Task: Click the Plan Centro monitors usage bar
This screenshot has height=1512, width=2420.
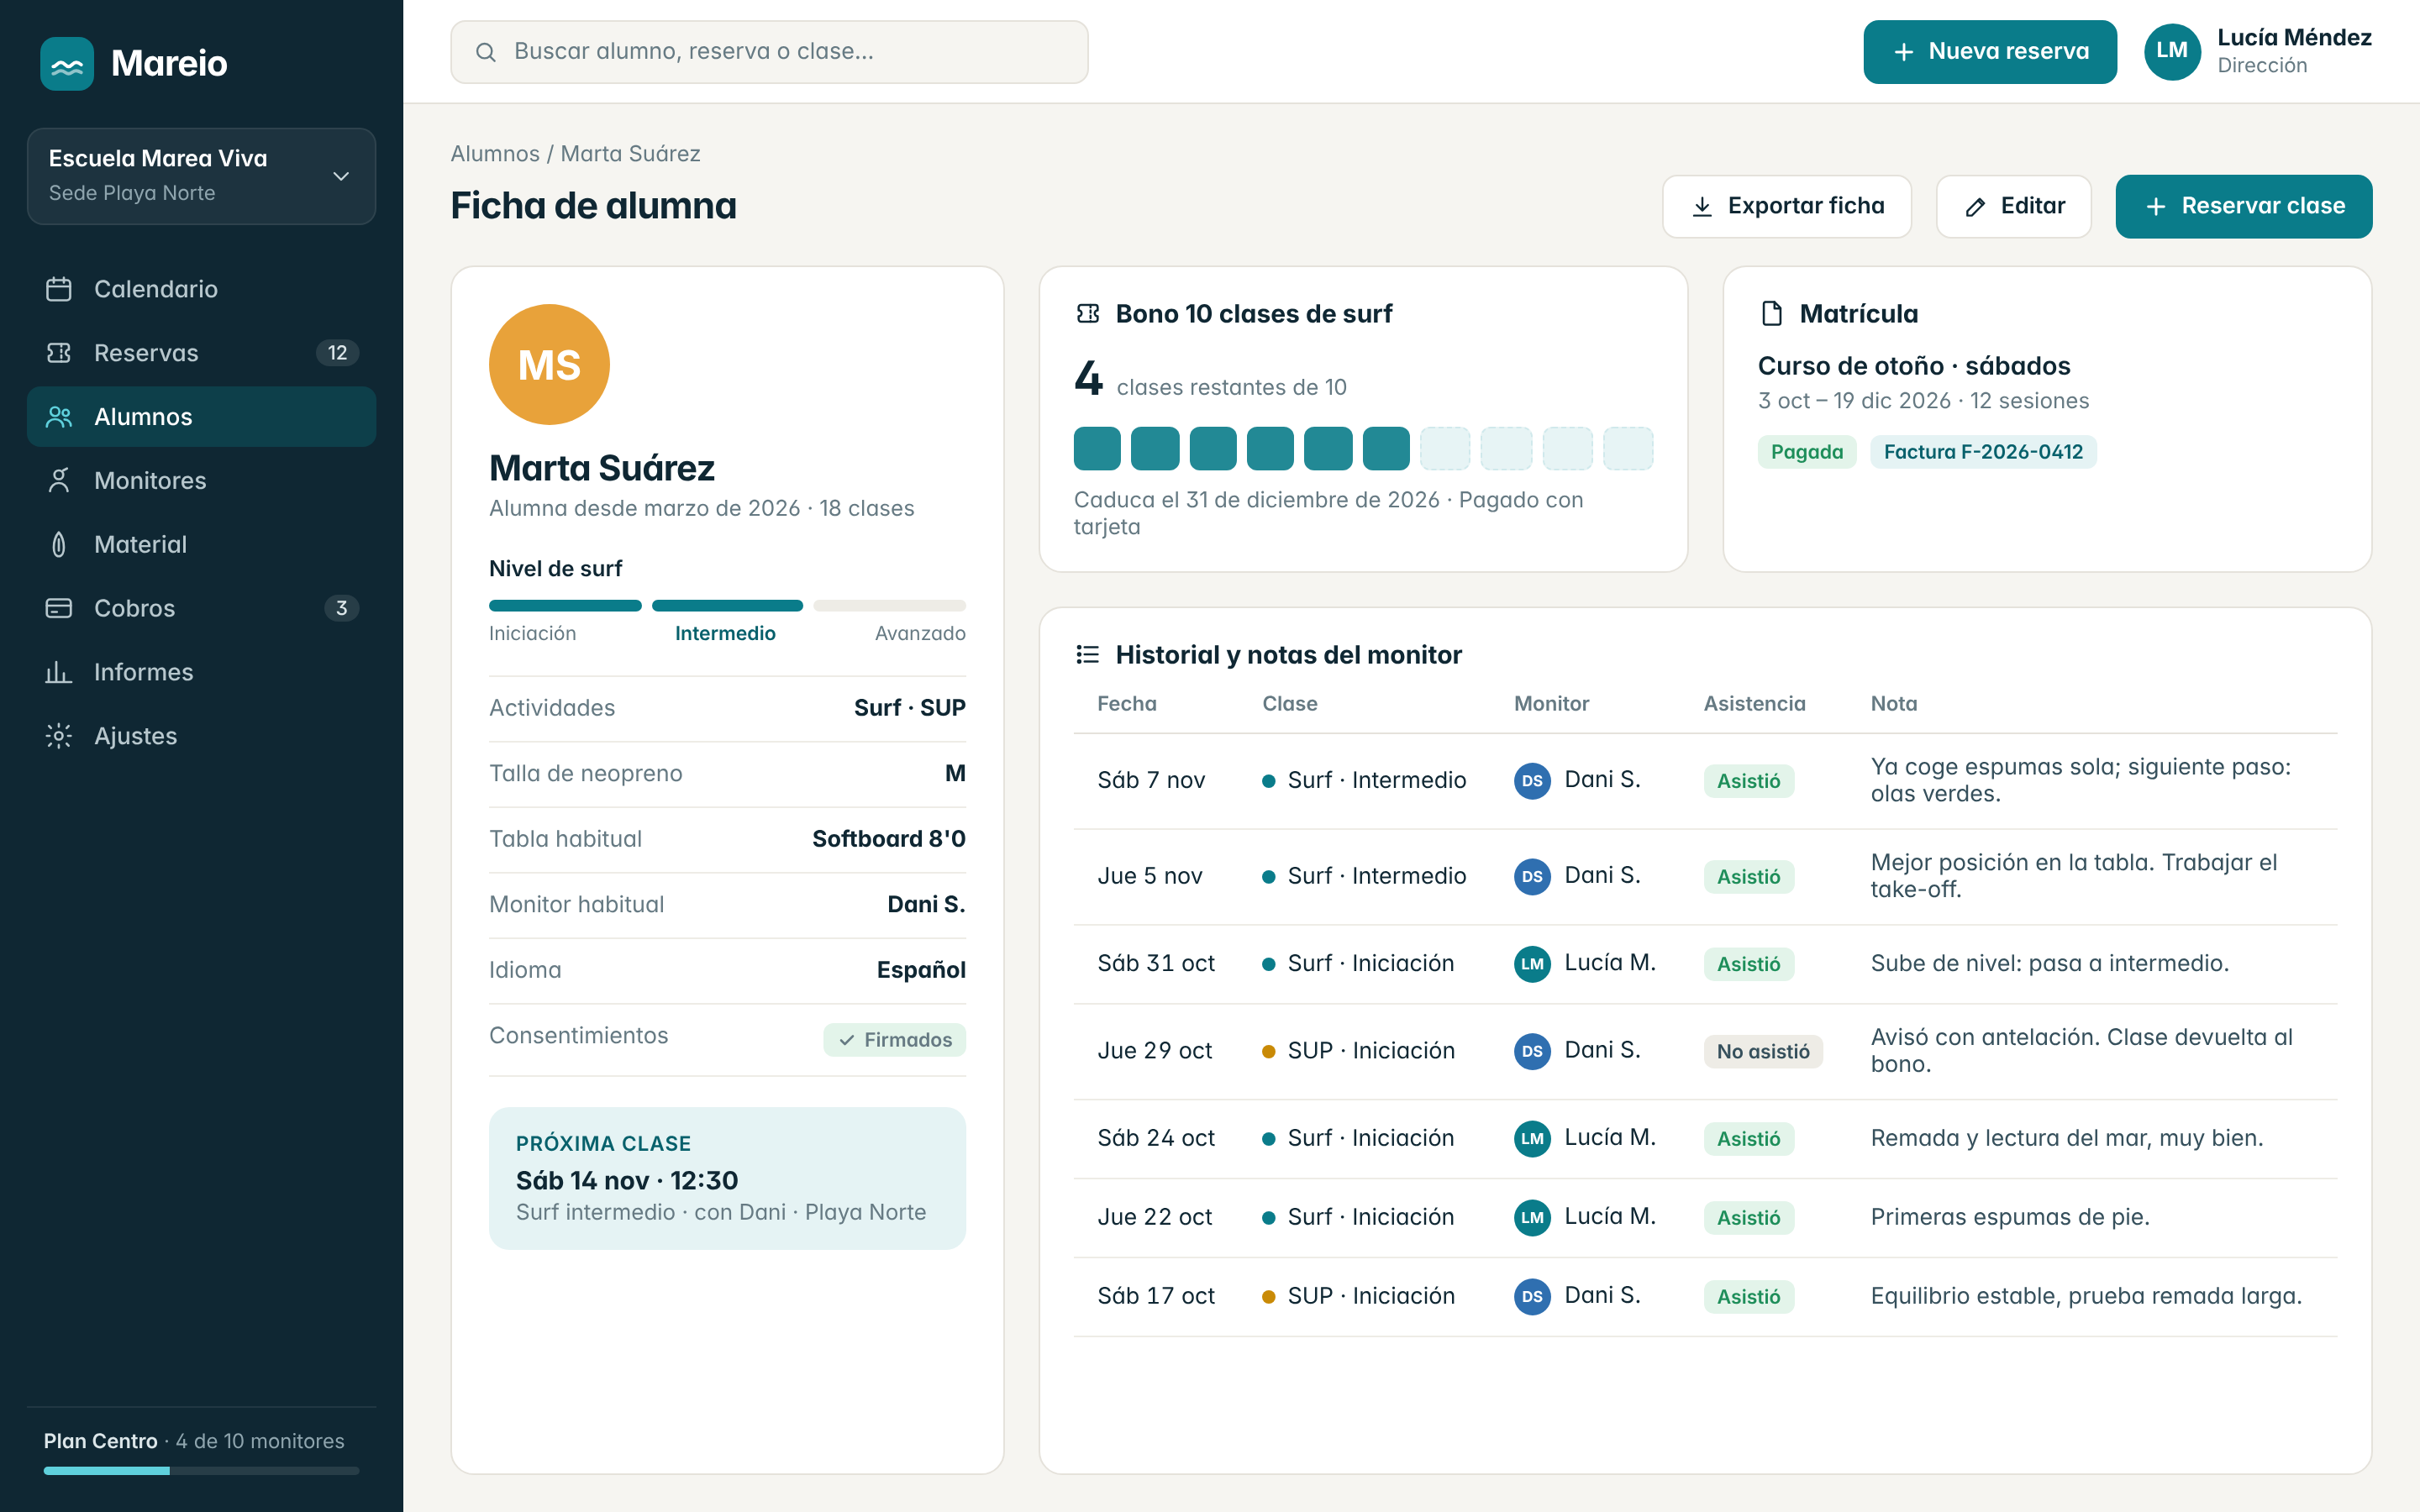Action: point(201,1471)
